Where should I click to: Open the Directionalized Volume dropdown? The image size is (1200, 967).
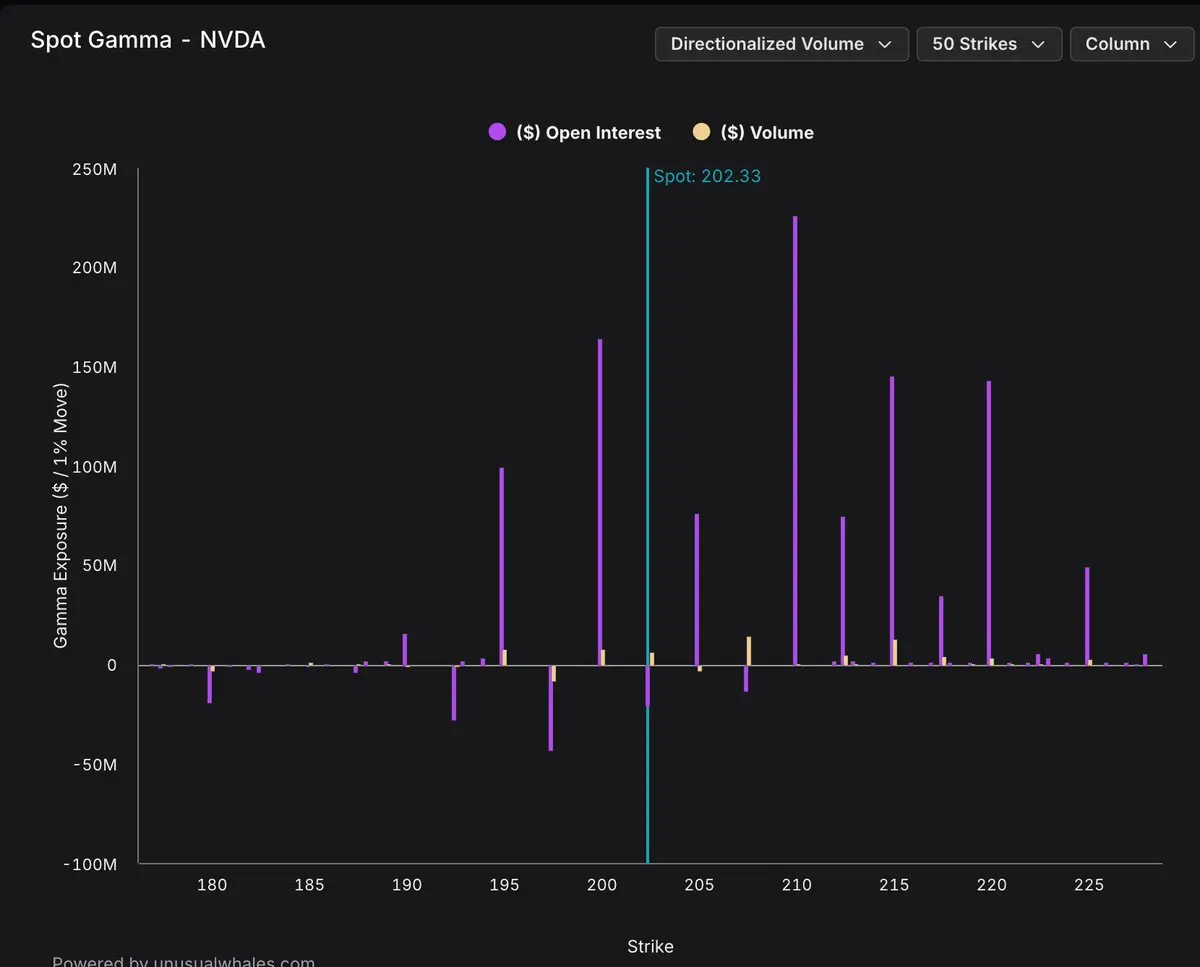click(781, 44)
